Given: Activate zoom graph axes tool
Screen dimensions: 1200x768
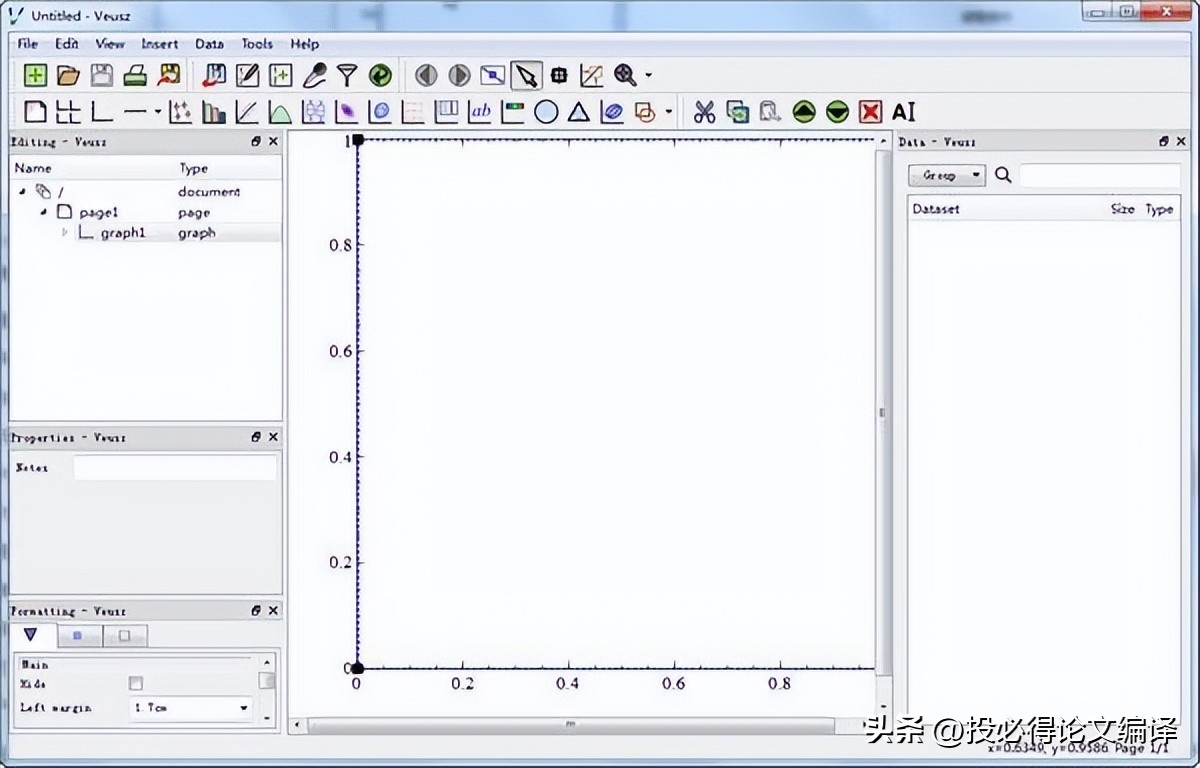Looking at the screenshot, I should tap(592, 75).
